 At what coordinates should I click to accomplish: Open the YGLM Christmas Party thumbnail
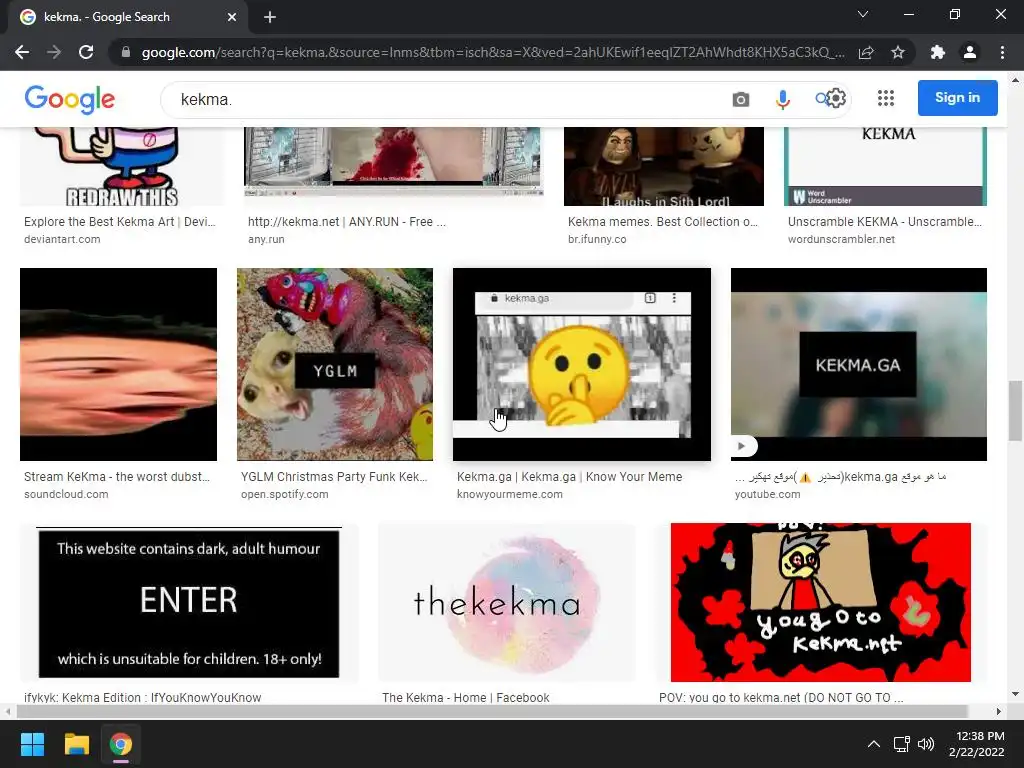[335, 364]
